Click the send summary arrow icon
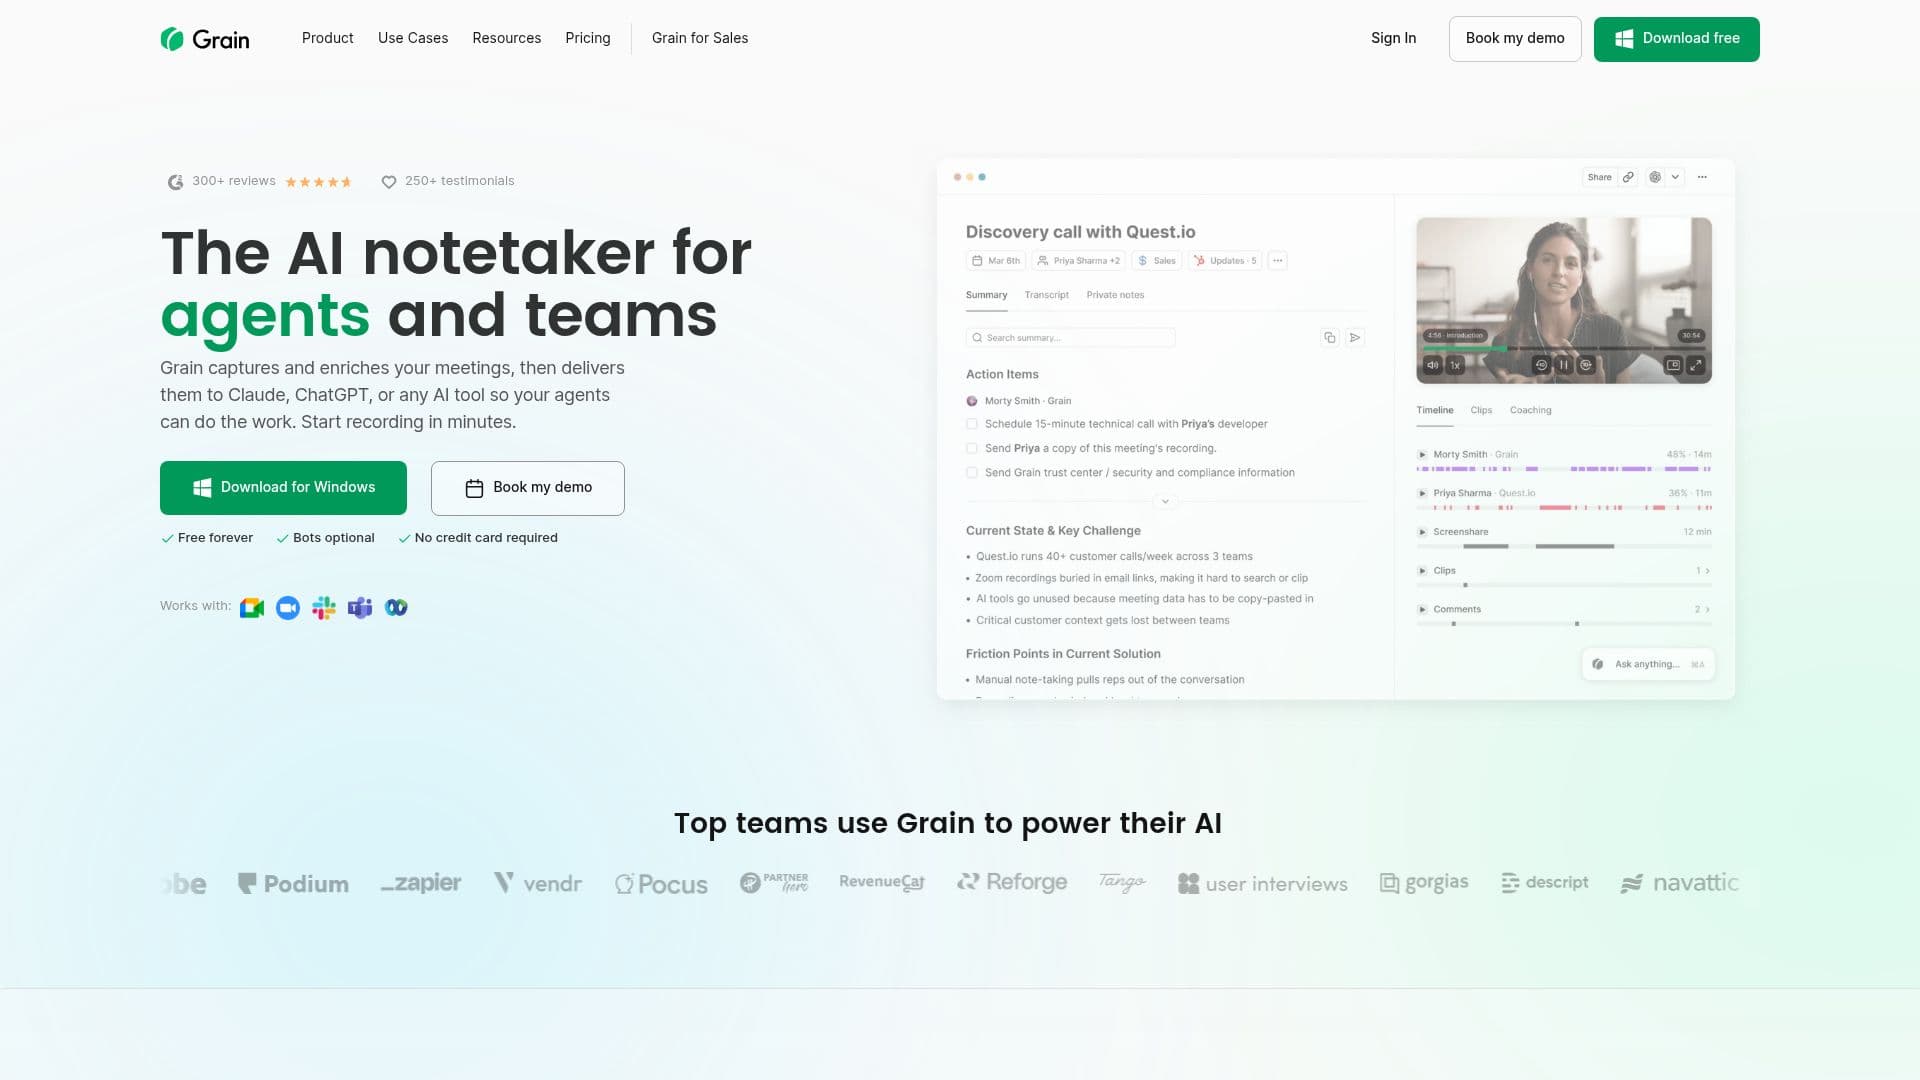Image resolution: width=1920 pixels, height=1080 pixels. click(1355, 338)
